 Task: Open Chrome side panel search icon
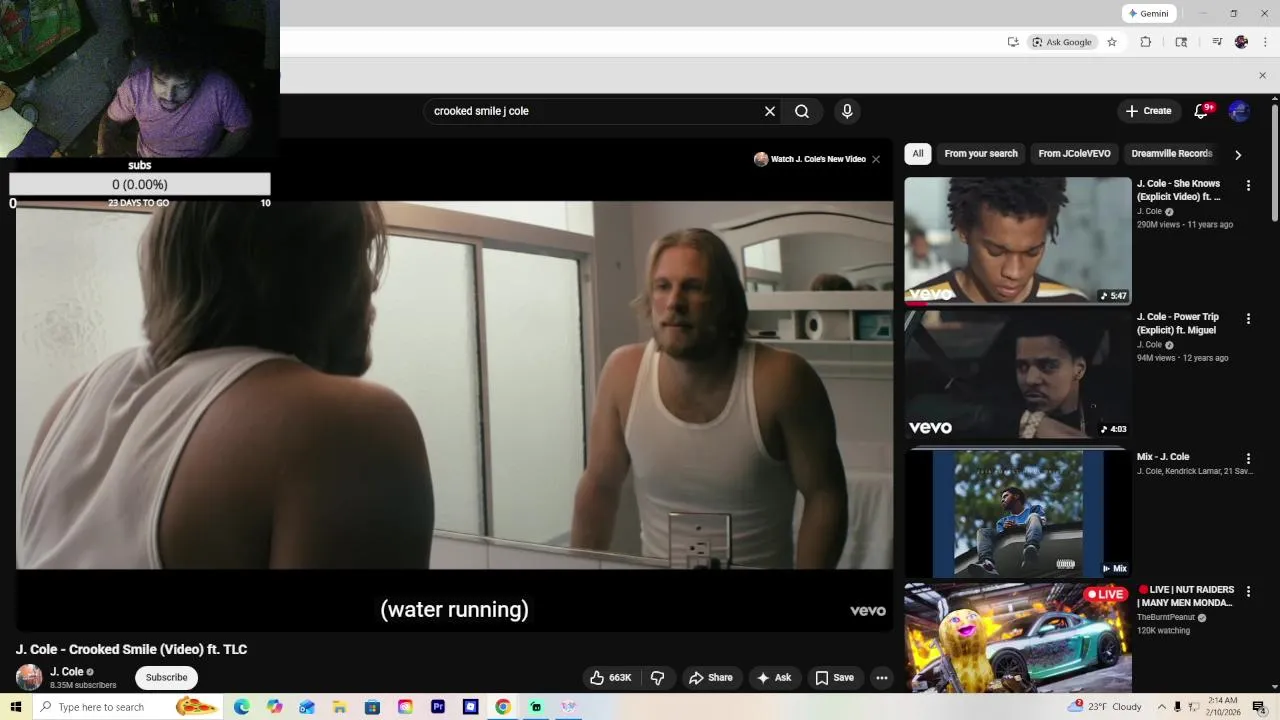[1181, 42]
